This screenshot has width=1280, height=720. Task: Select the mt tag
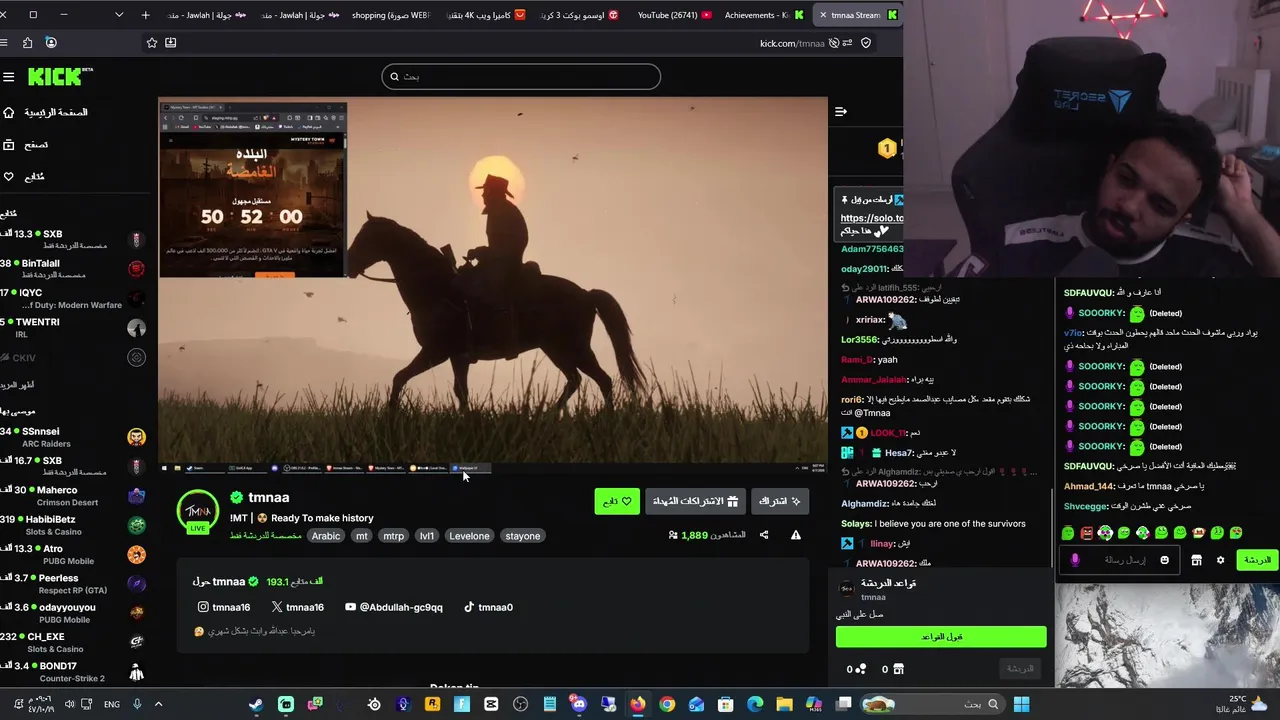(362, 536)
